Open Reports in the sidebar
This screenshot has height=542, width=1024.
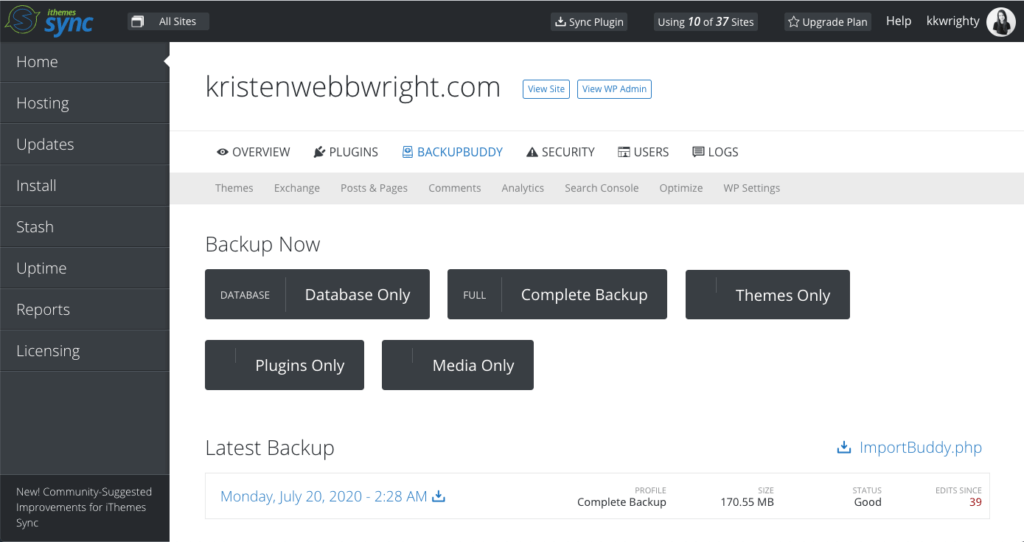85,309
